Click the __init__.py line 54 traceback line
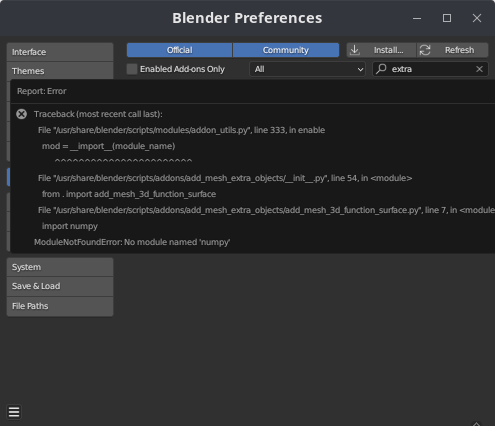Viewport: 495px width, 426px height. coord(225,178)
